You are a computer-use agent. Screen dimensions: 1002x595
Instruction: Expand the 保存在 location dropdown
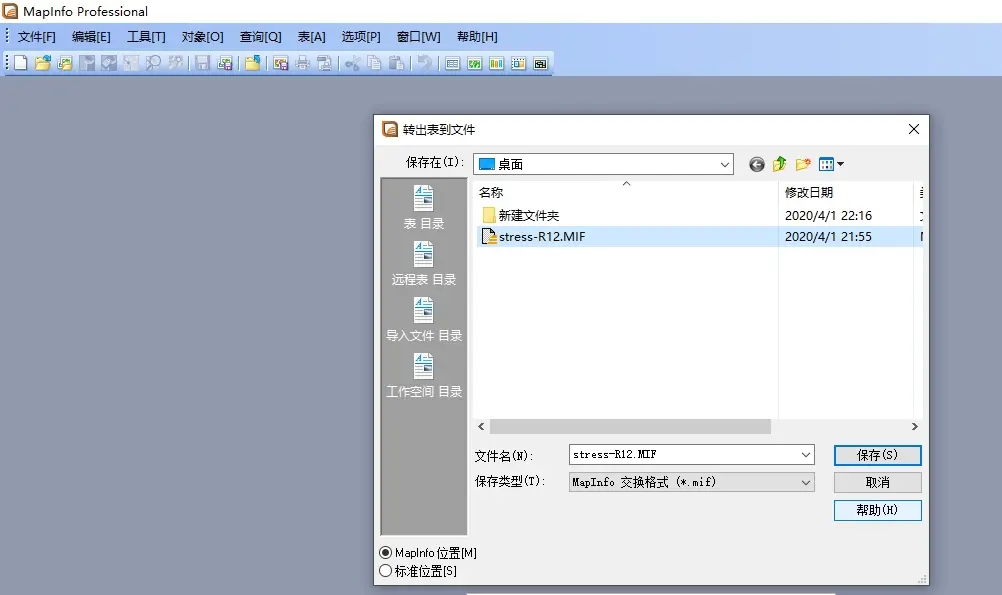725,164
